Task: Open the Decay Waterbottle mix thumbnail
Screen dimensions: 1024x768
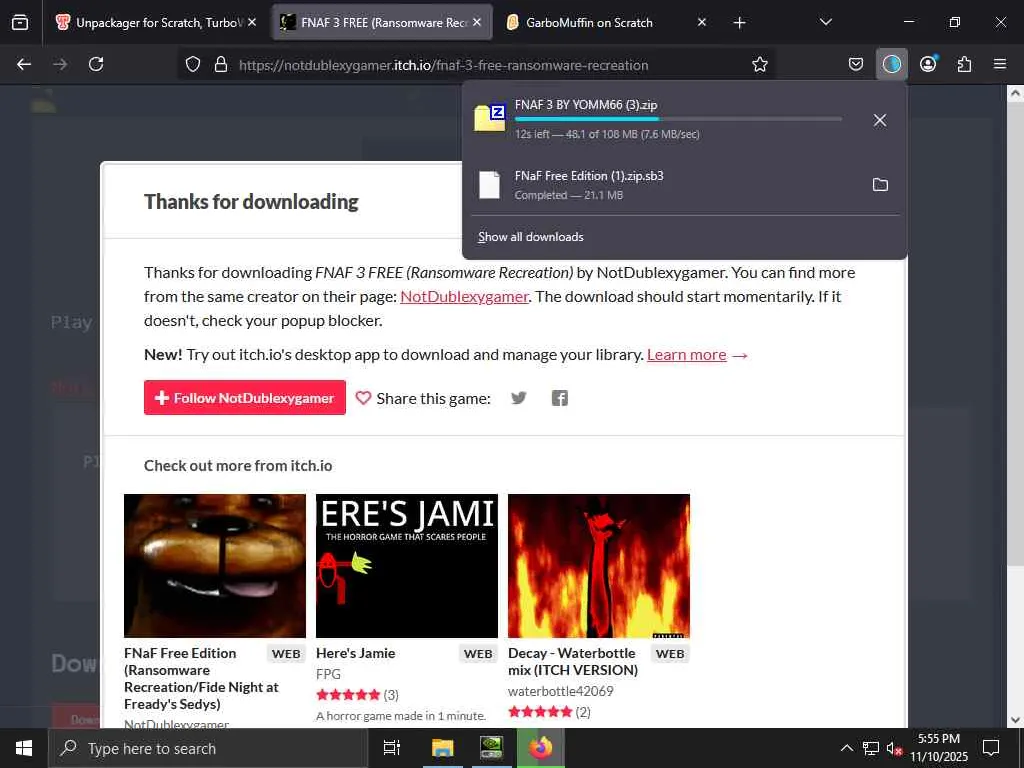Action: pos(599,566)
